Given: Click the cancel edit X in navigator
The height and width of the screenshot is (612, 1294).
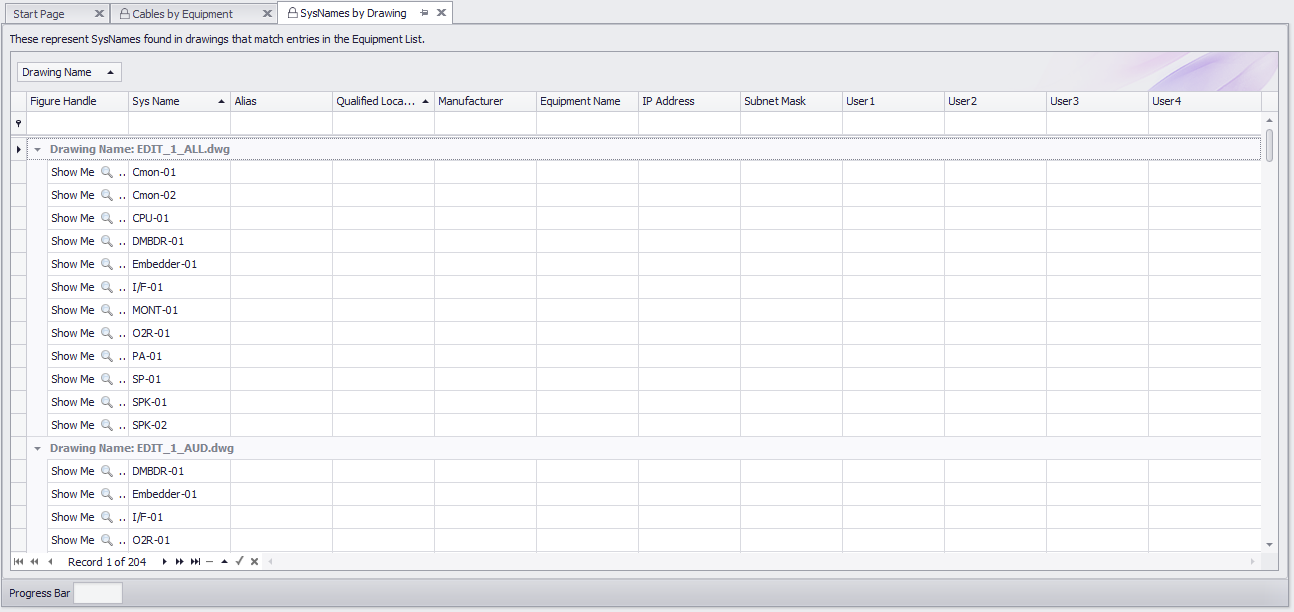Looking at the screenshot, I should point(254,562).
